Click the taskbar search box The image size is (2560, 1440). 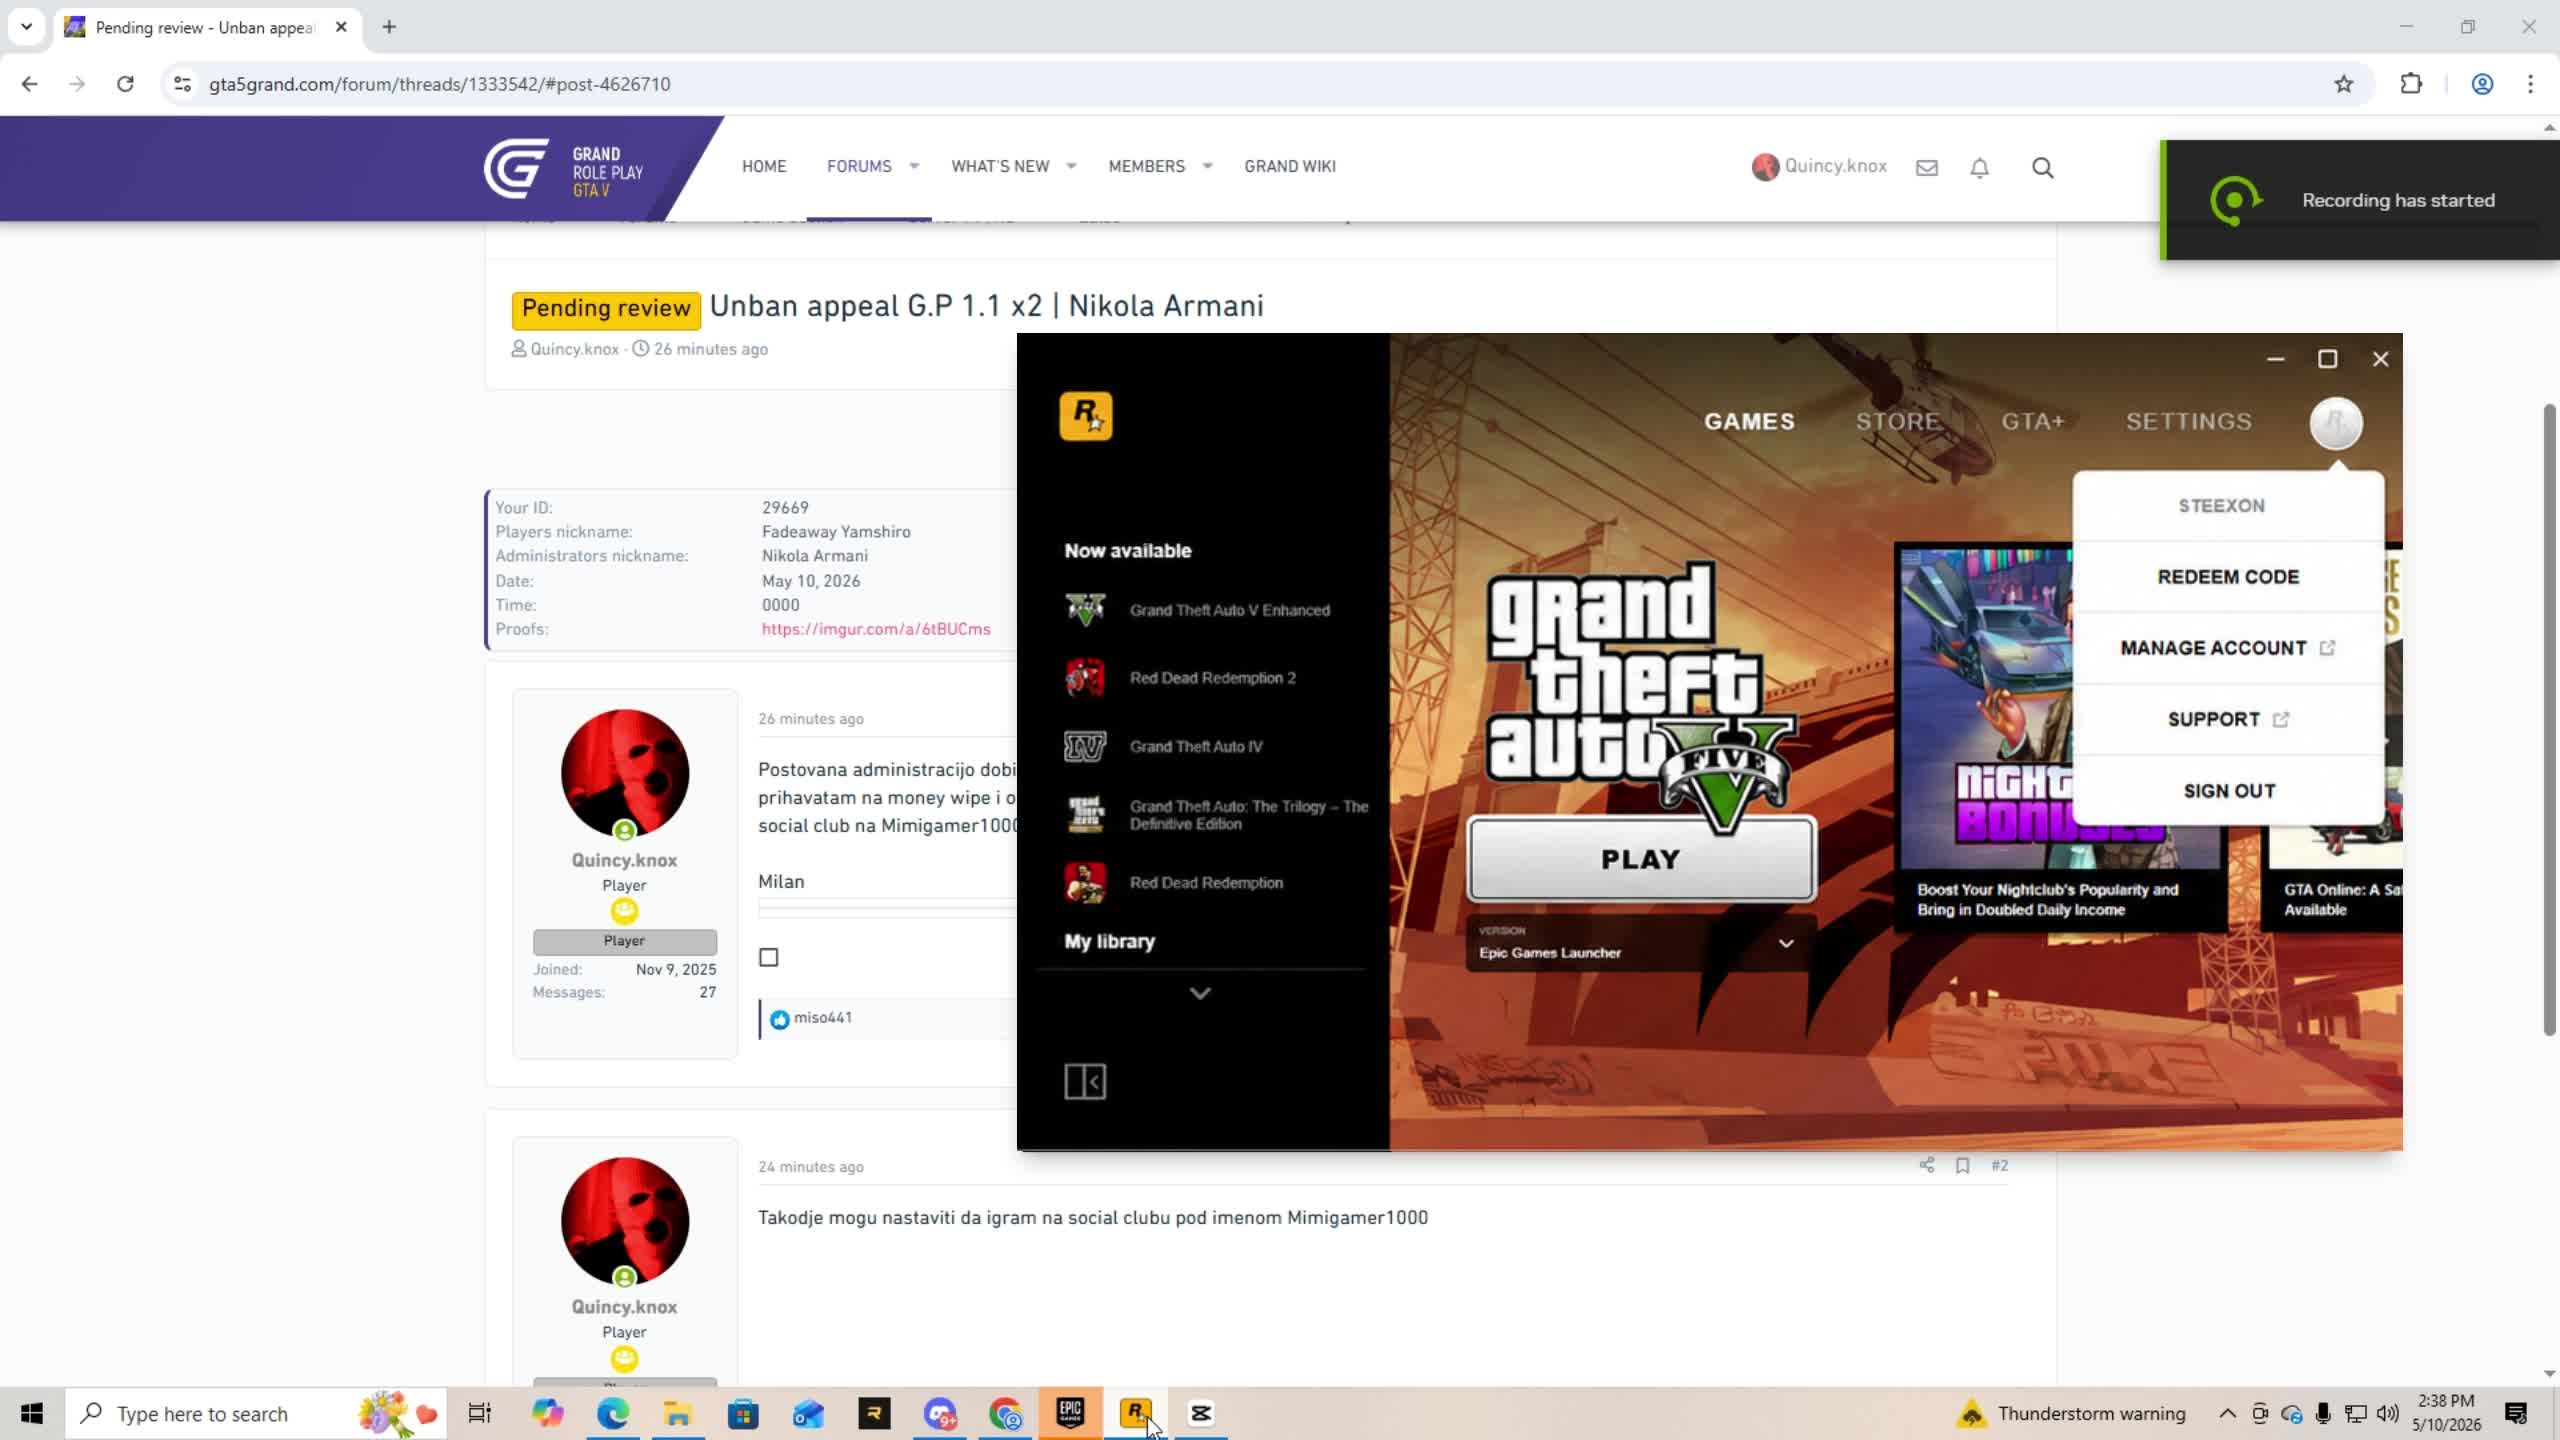[x=256, y=1413]
